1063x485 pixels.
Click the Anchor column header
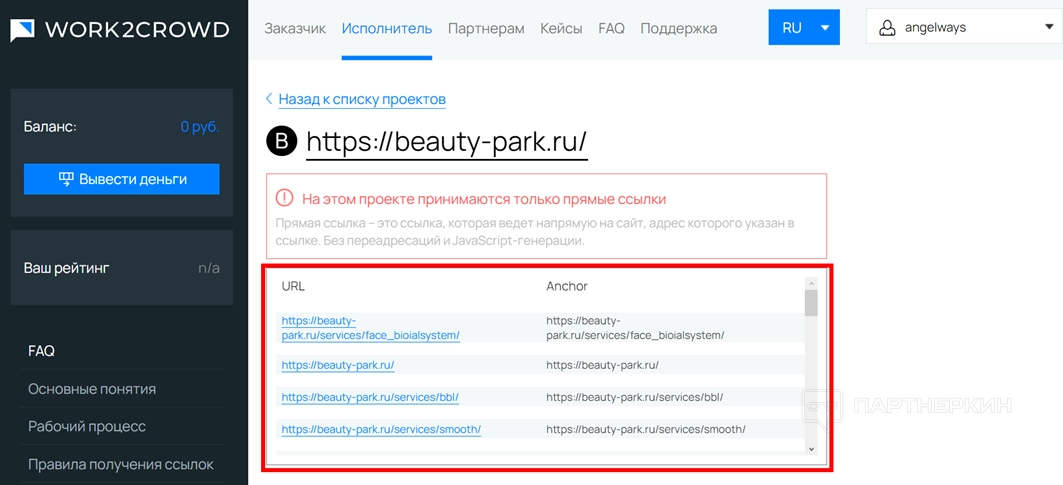(567, 286)
